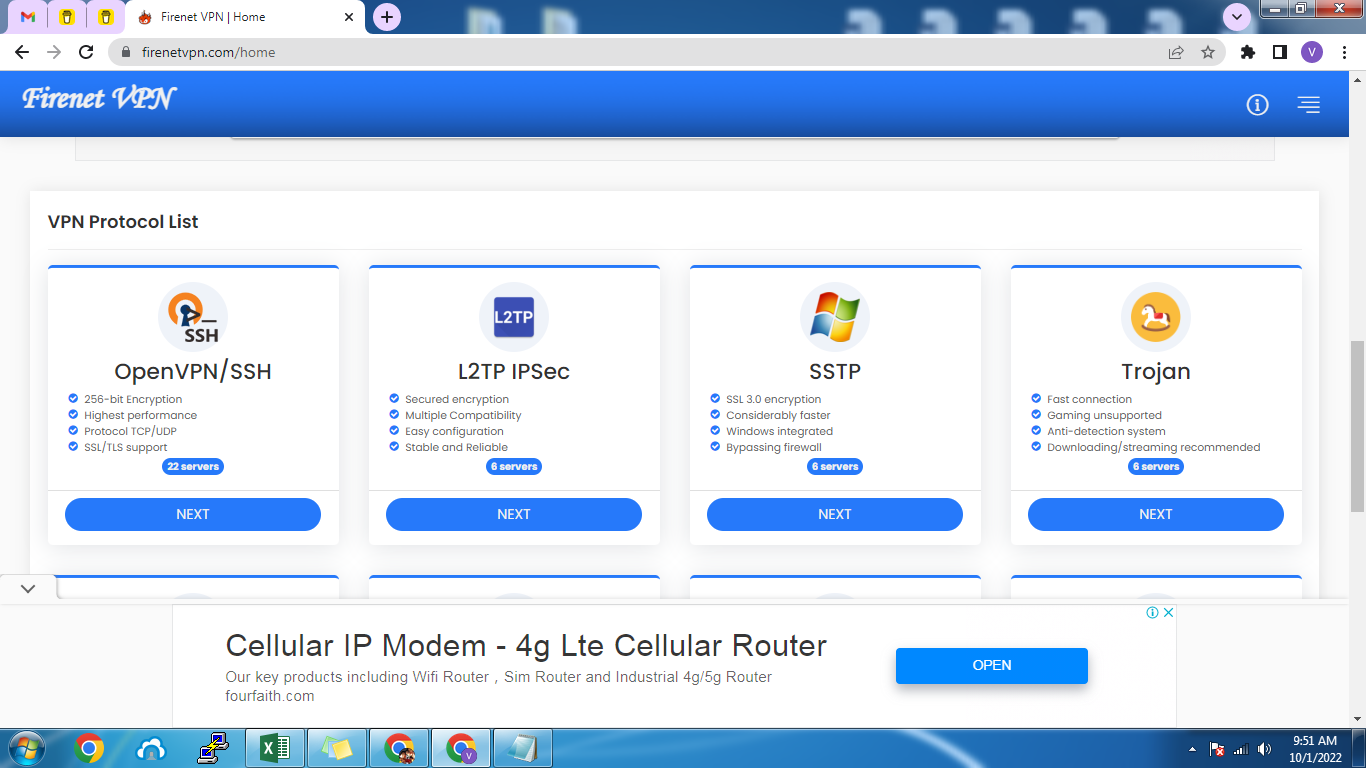Click the padlock site security icon
Viewport: 1366px width, 768px height.
coord(126,52)
